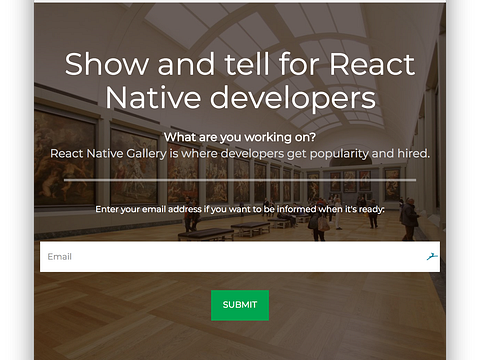Screen dimensions: 480x360
Task: Click the autofill icon in the Email field
Action: click(x=432, y=256)
